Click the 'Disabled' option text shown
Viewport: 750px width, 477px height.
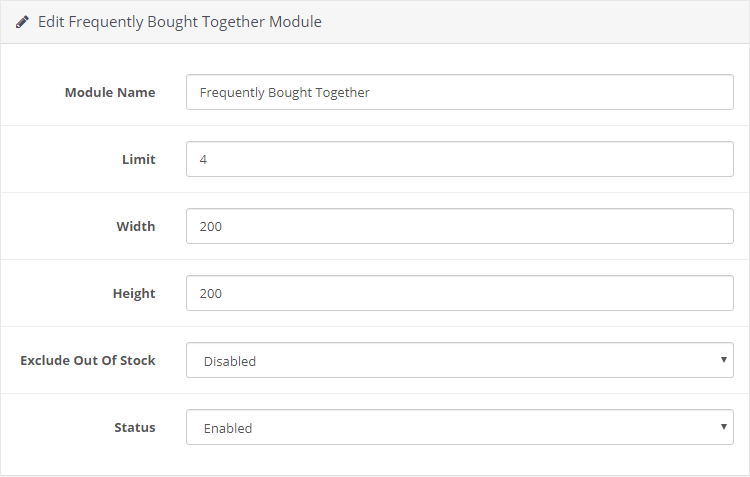tap(230, 361)
